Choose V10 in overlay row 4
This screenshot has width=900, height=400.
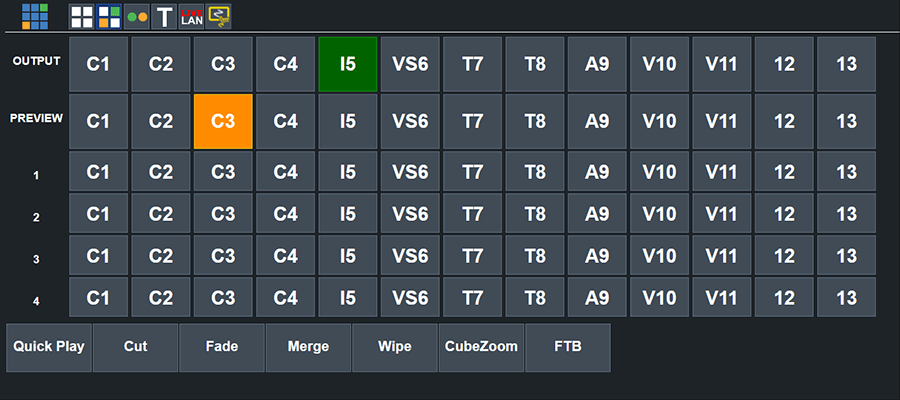click(x=660, y=297)
